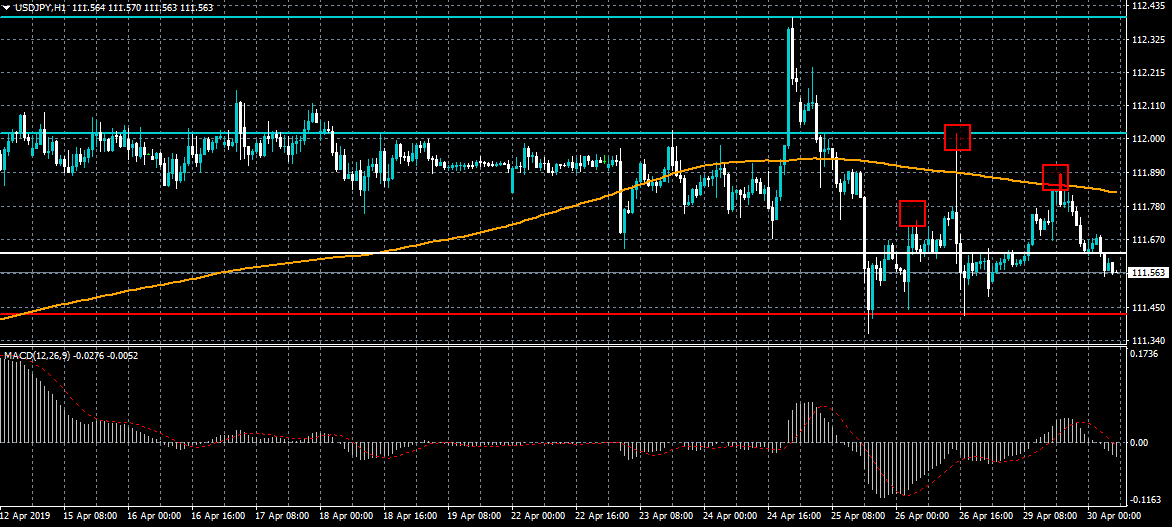The image size is (1172, 527).
Task: Click the 17 Apr 08:00 time label
Action: coord(281,516)
